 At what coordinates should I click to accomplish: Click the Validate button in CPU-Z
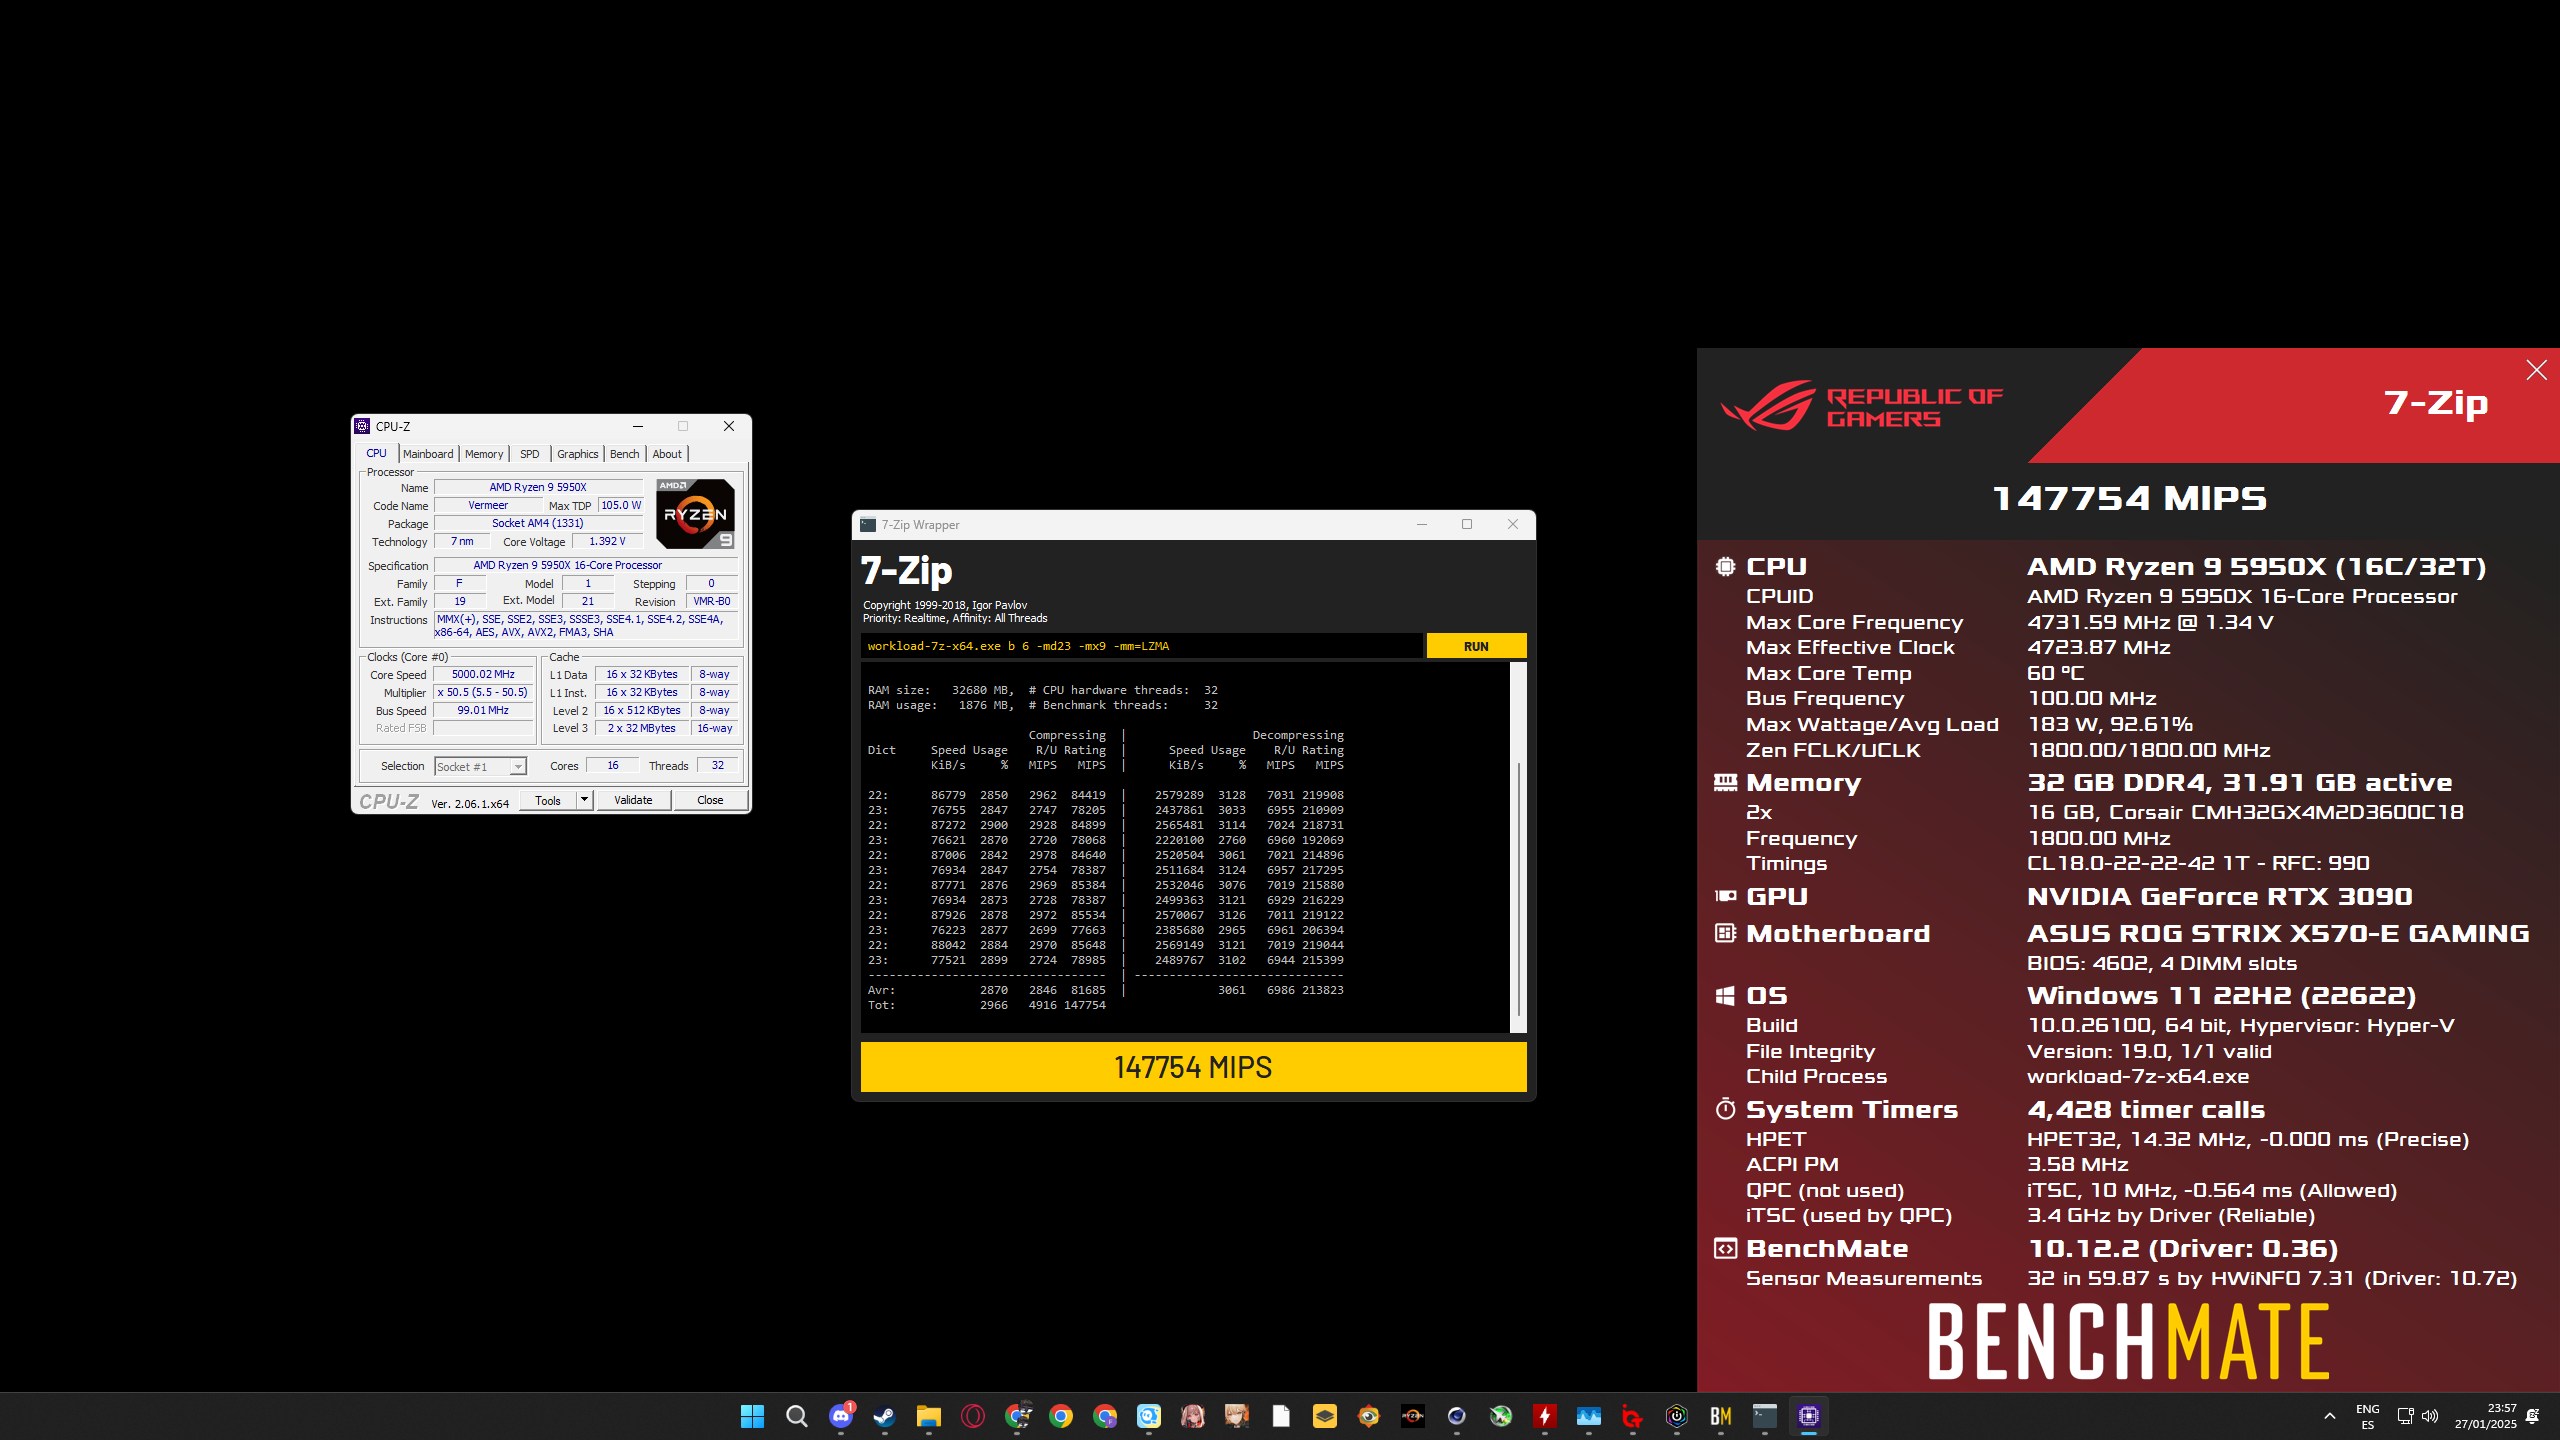[633, 800]
